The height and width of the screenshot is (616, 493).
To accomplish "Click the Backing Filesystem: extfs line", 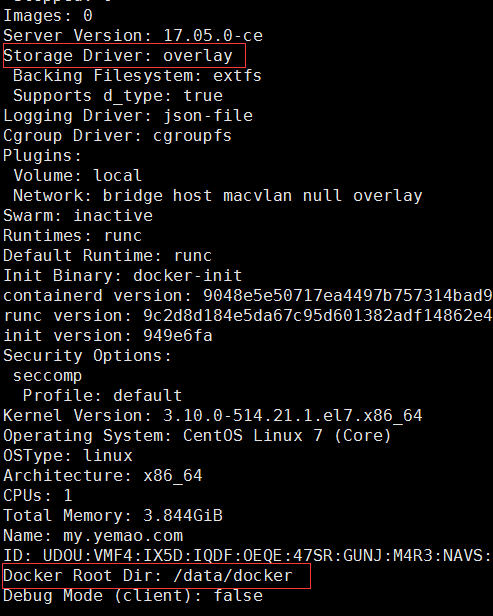I will pos(137,76).
